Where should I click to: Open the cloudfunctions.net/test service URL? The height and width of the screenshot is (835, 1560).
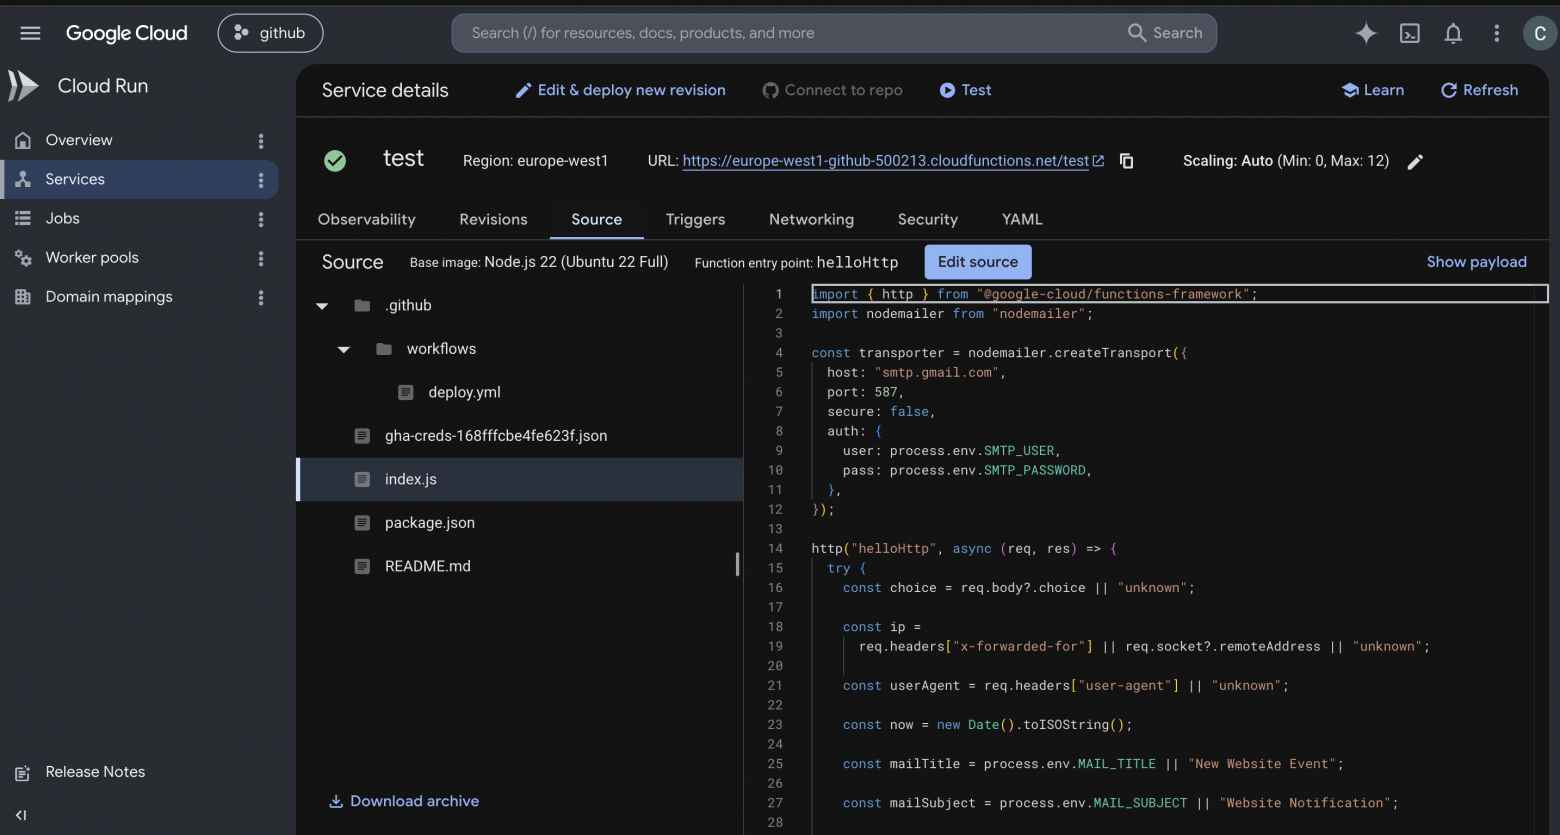click(x=886, y=161)
